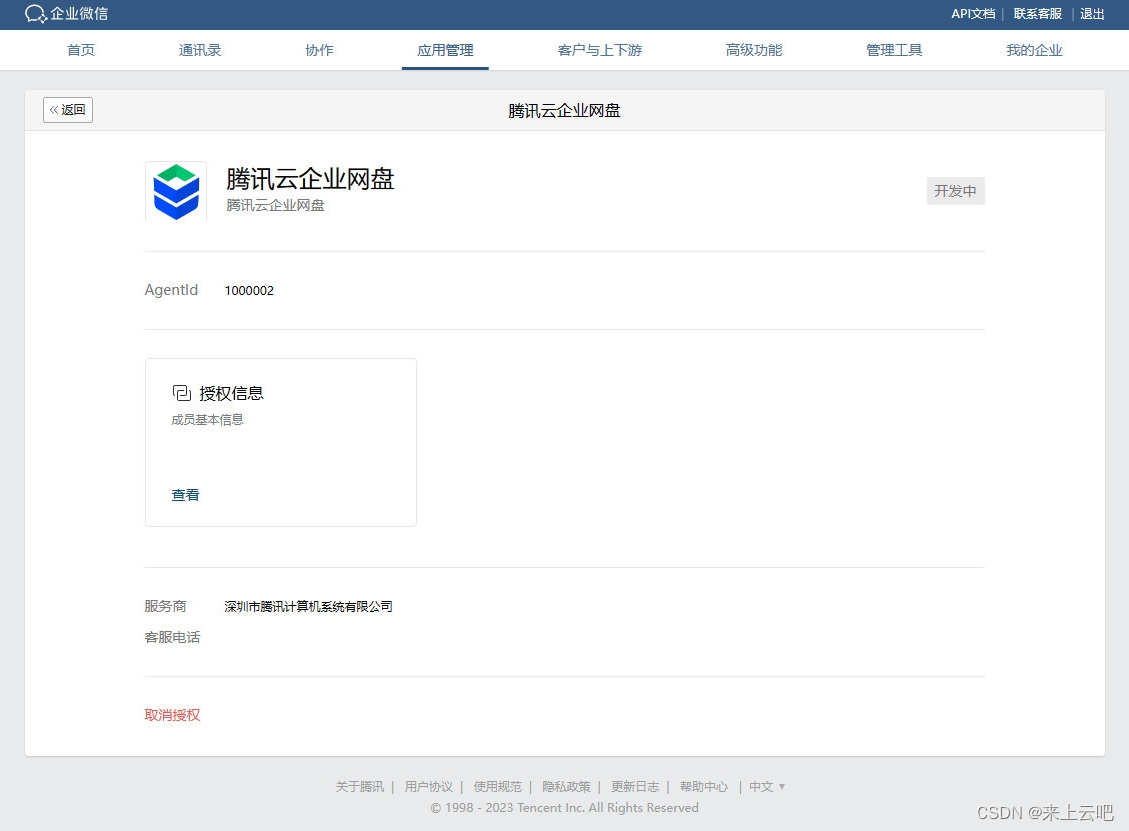1129x831 pixels.
Task: Open the API文档 link
Action: [x=973, y=14]
